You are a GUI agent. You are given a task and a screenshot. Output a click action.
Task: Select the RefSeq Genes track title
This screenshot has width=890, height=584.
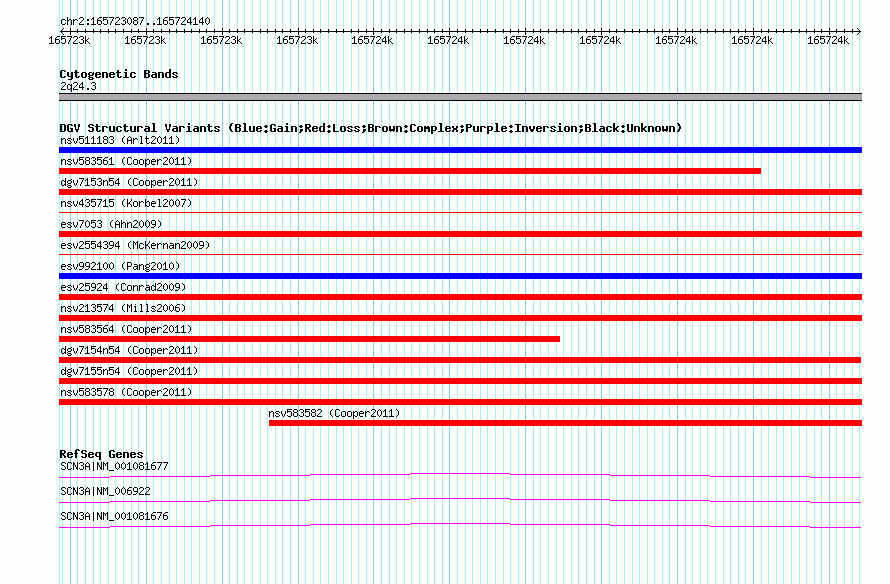point(101,454)
